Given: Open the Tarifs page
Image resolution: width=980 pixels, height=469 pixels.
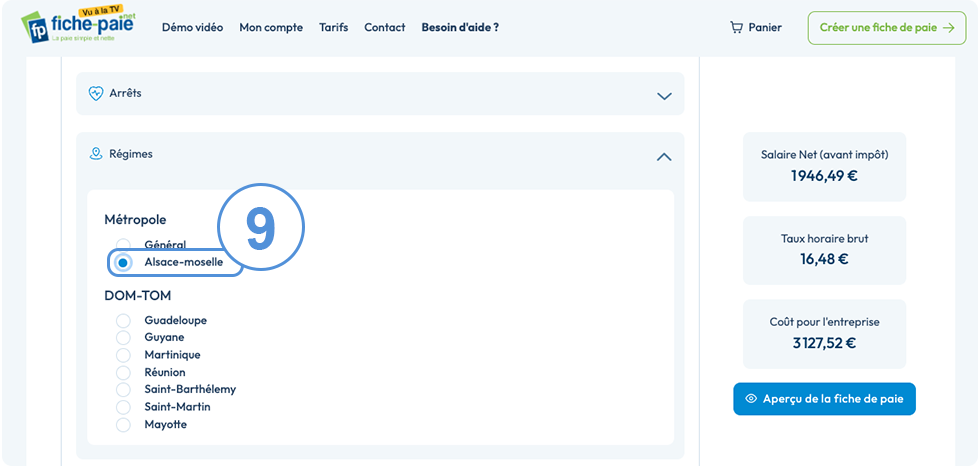Looking at the screenshot, I should [334, 28].
